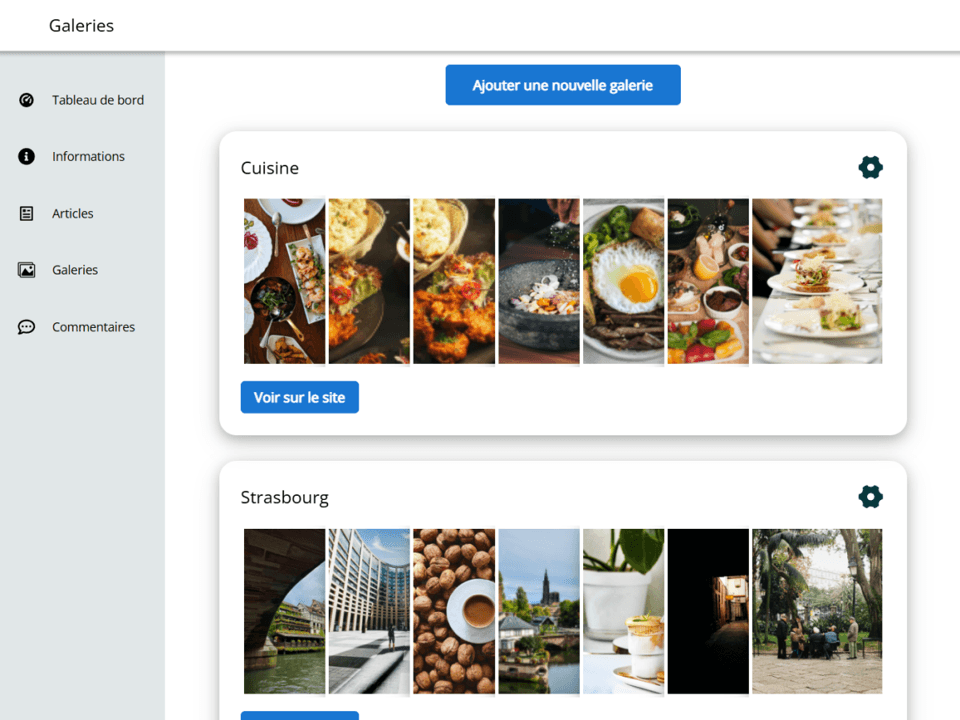
Task: Click the Articles document icon
Action: [26, 214]
